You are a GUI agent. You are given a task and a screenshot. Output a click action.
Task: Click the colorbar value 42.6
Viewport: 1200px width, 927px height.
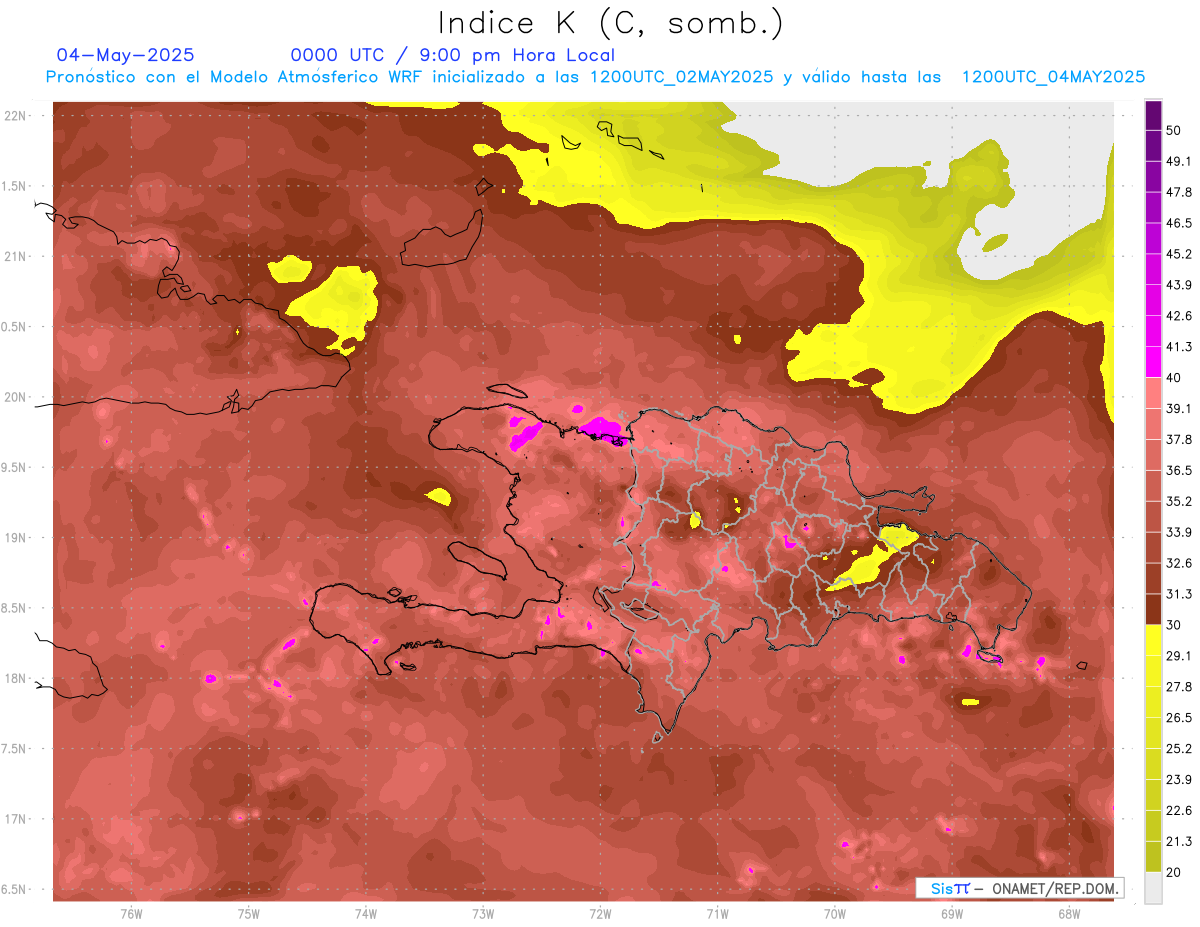click(1179, 316)
